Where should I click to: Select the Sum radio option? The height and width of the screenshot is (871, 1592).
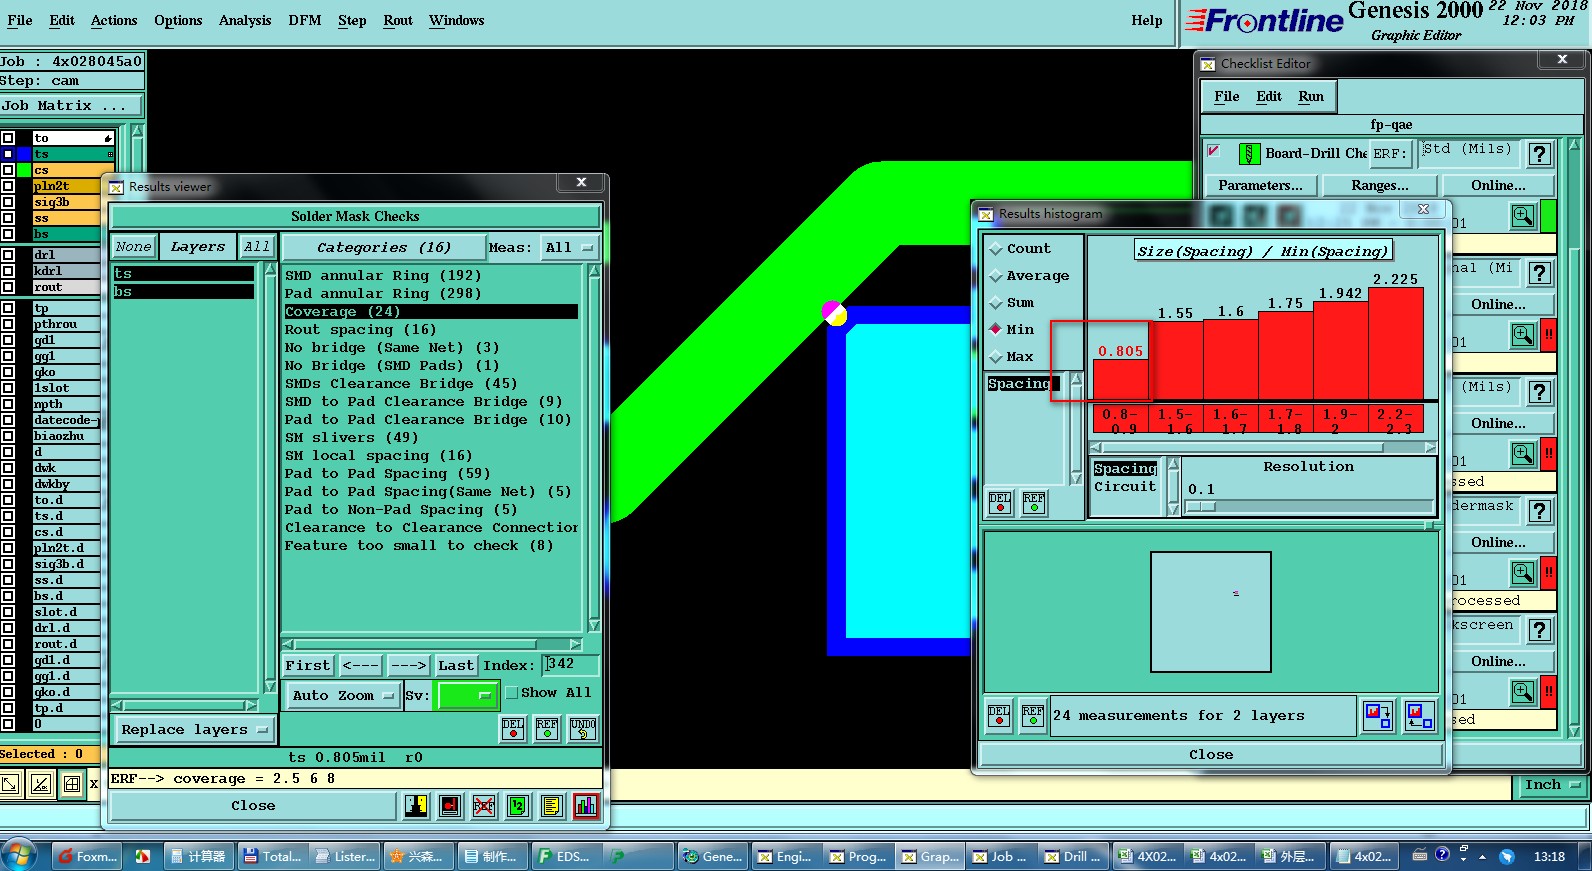(996, 303)
